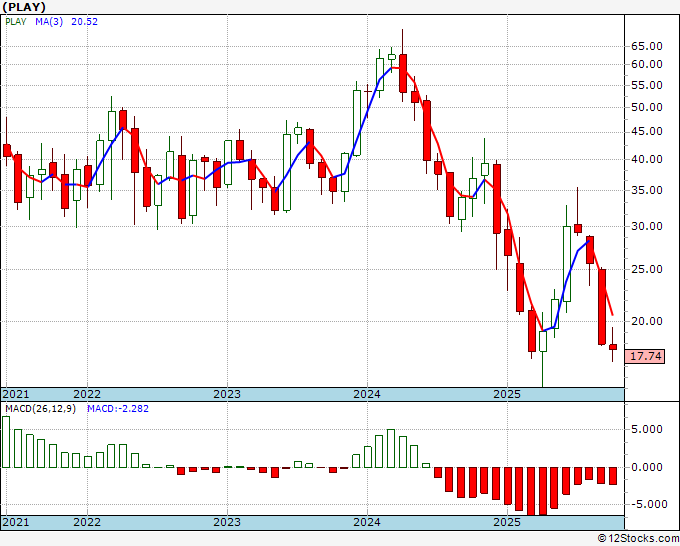
Task: Click the MA value 20.52
Action: click(85, 22)
